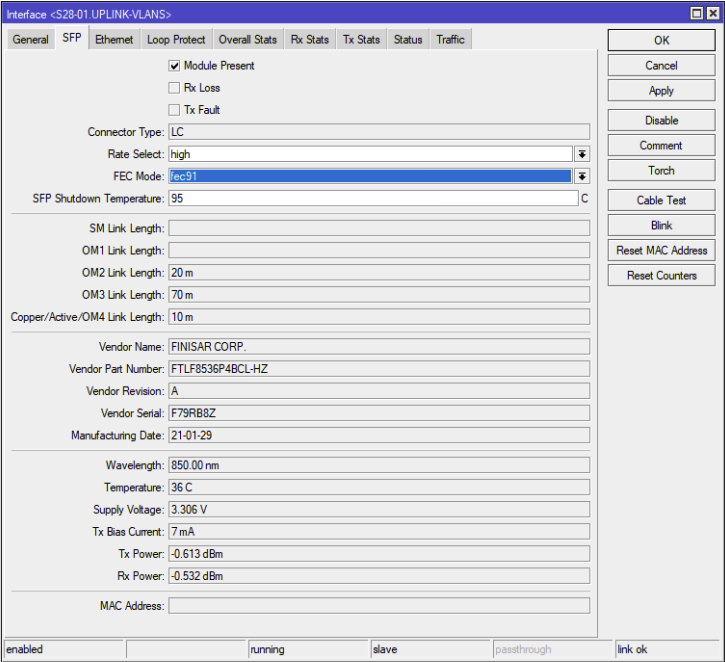This screenshot has height=662, width=725.
Task: Click the empty MAC Address field
Action: (379, 606)
